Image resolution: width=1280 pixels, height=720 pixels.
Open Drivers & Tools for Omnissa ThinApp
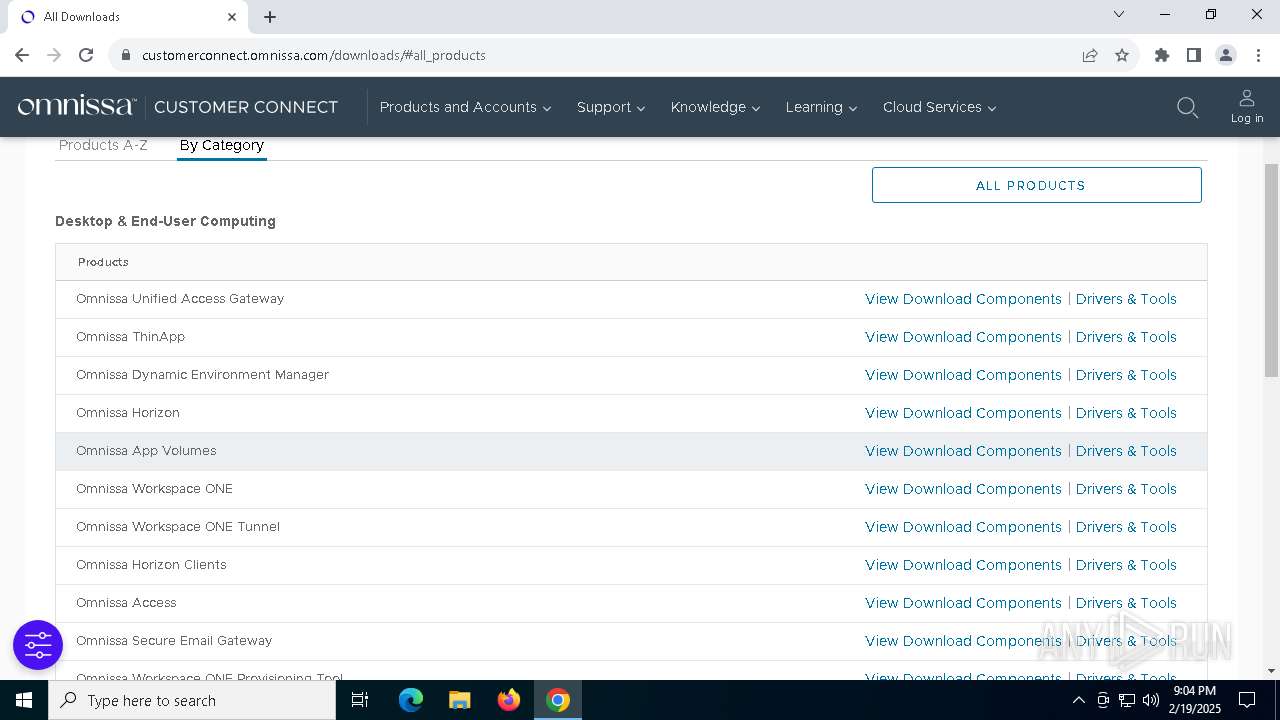point(1126,337)
